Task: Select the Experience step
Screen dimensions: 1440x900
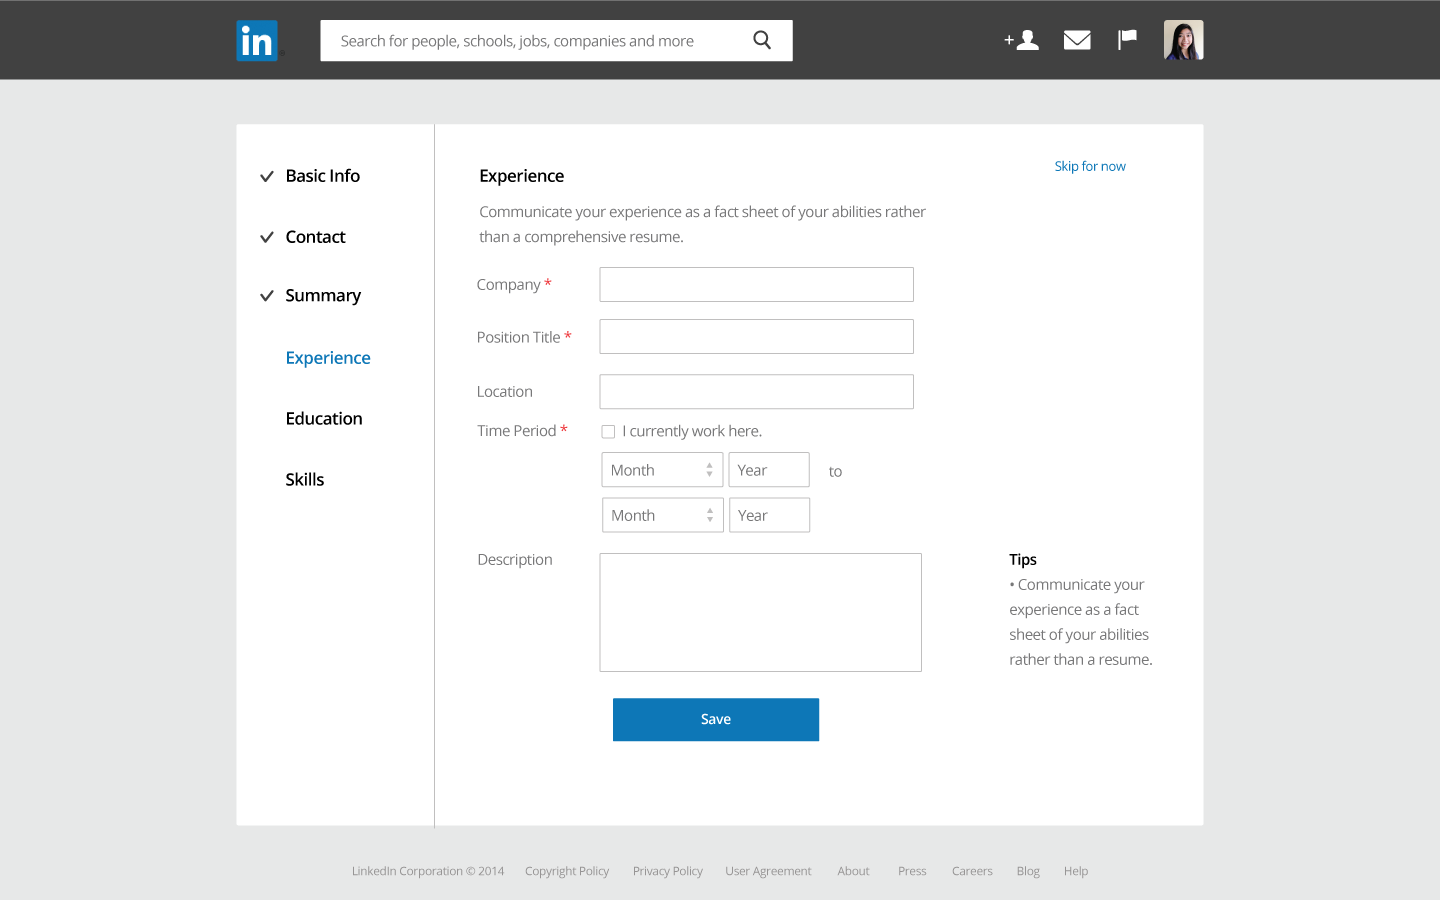Action: [x=328, y=358]
